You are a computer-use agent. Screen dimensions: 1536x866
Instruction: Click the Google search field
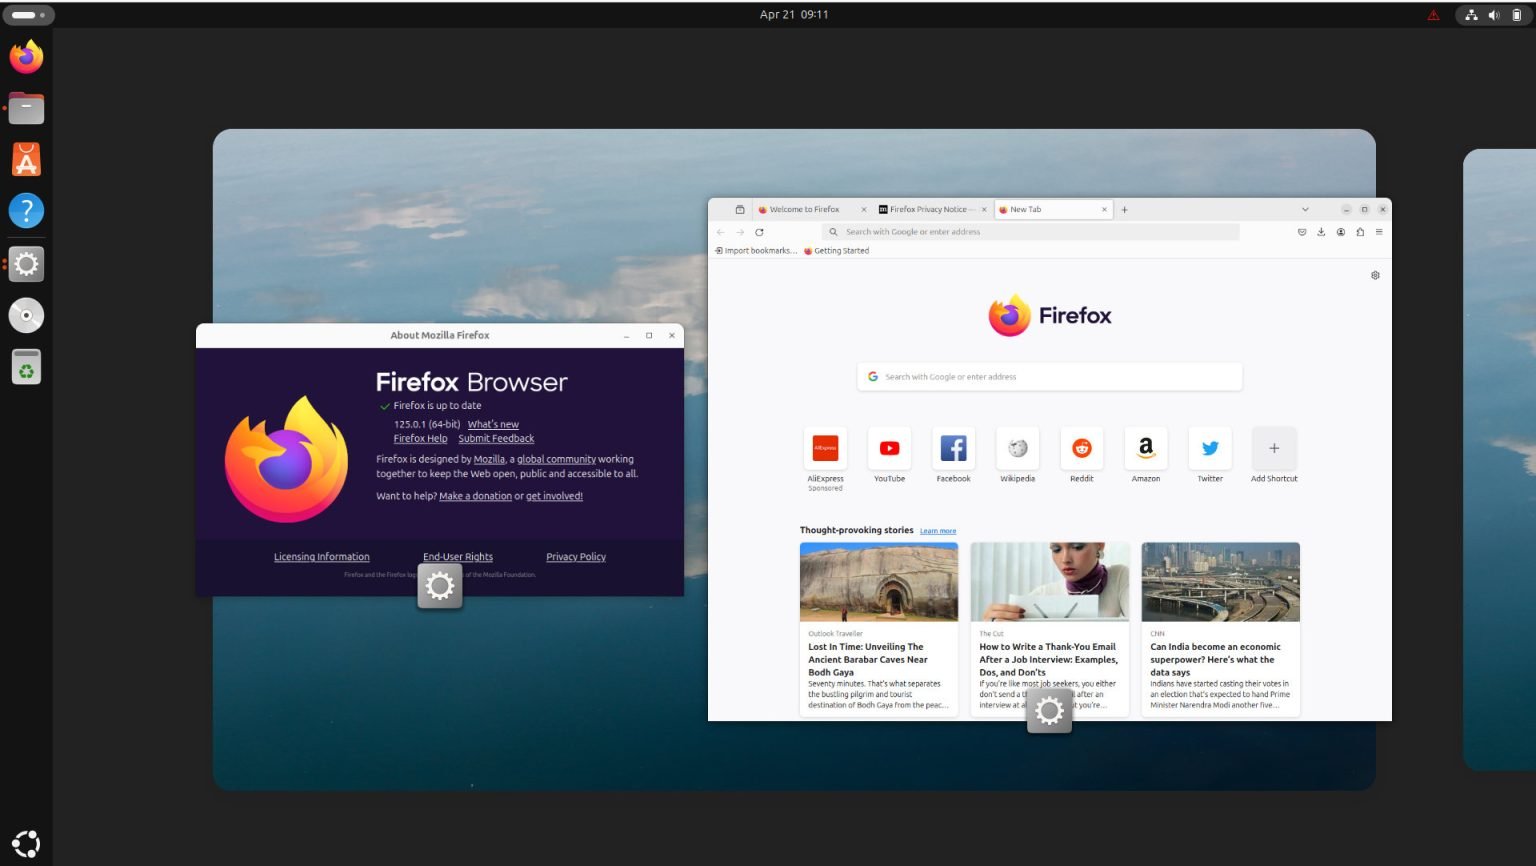click(x=1048, y=376)
